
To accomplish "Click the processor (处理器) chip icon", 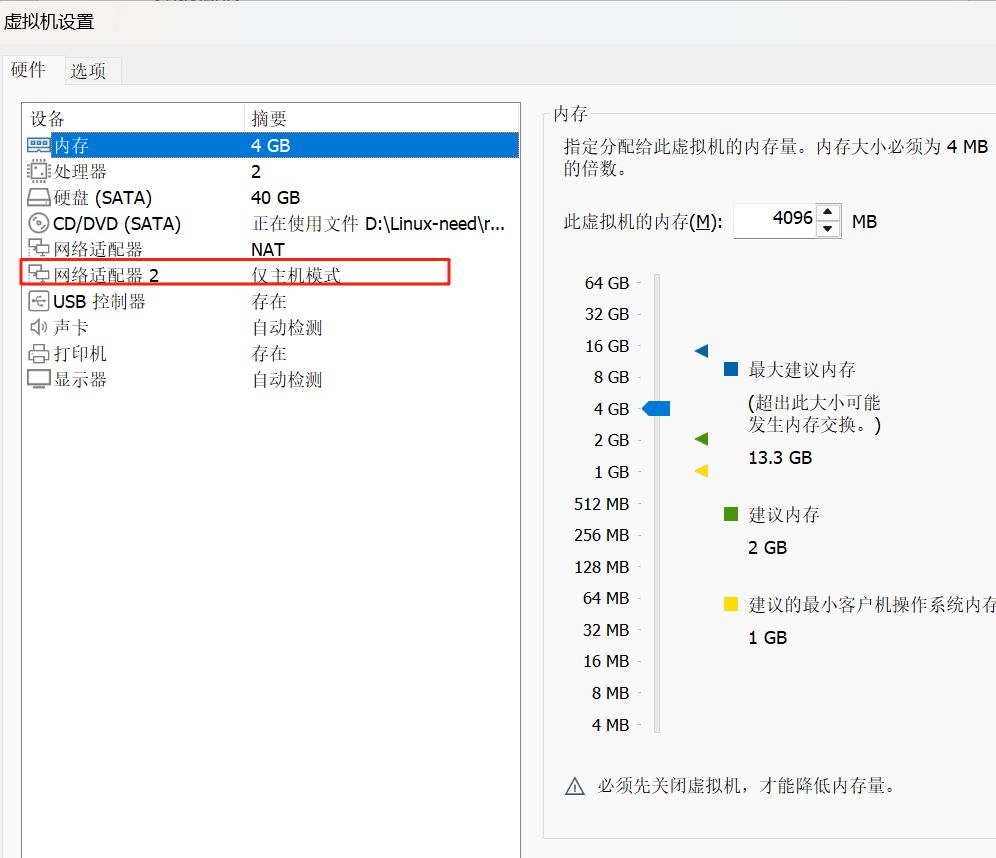I will point(38,171).
